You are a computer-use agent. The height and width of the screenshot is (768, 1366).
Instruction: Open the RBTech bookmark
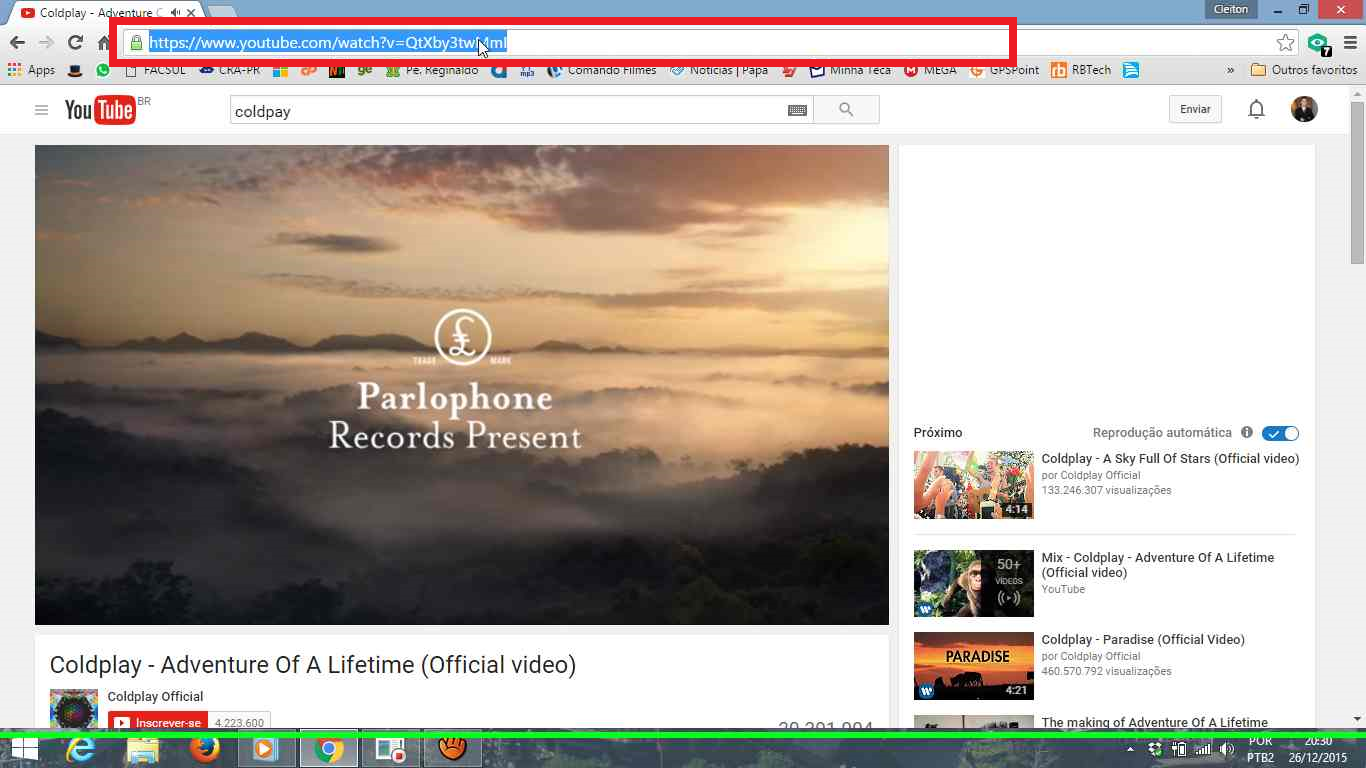1081,70
